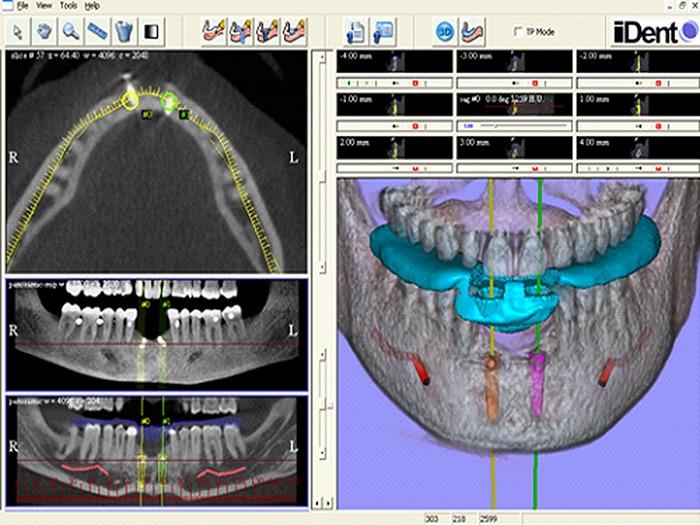Click red square marker under 1.00 mm slice
The width and height of the screenshot is (700, 525).
pos(659,126)
